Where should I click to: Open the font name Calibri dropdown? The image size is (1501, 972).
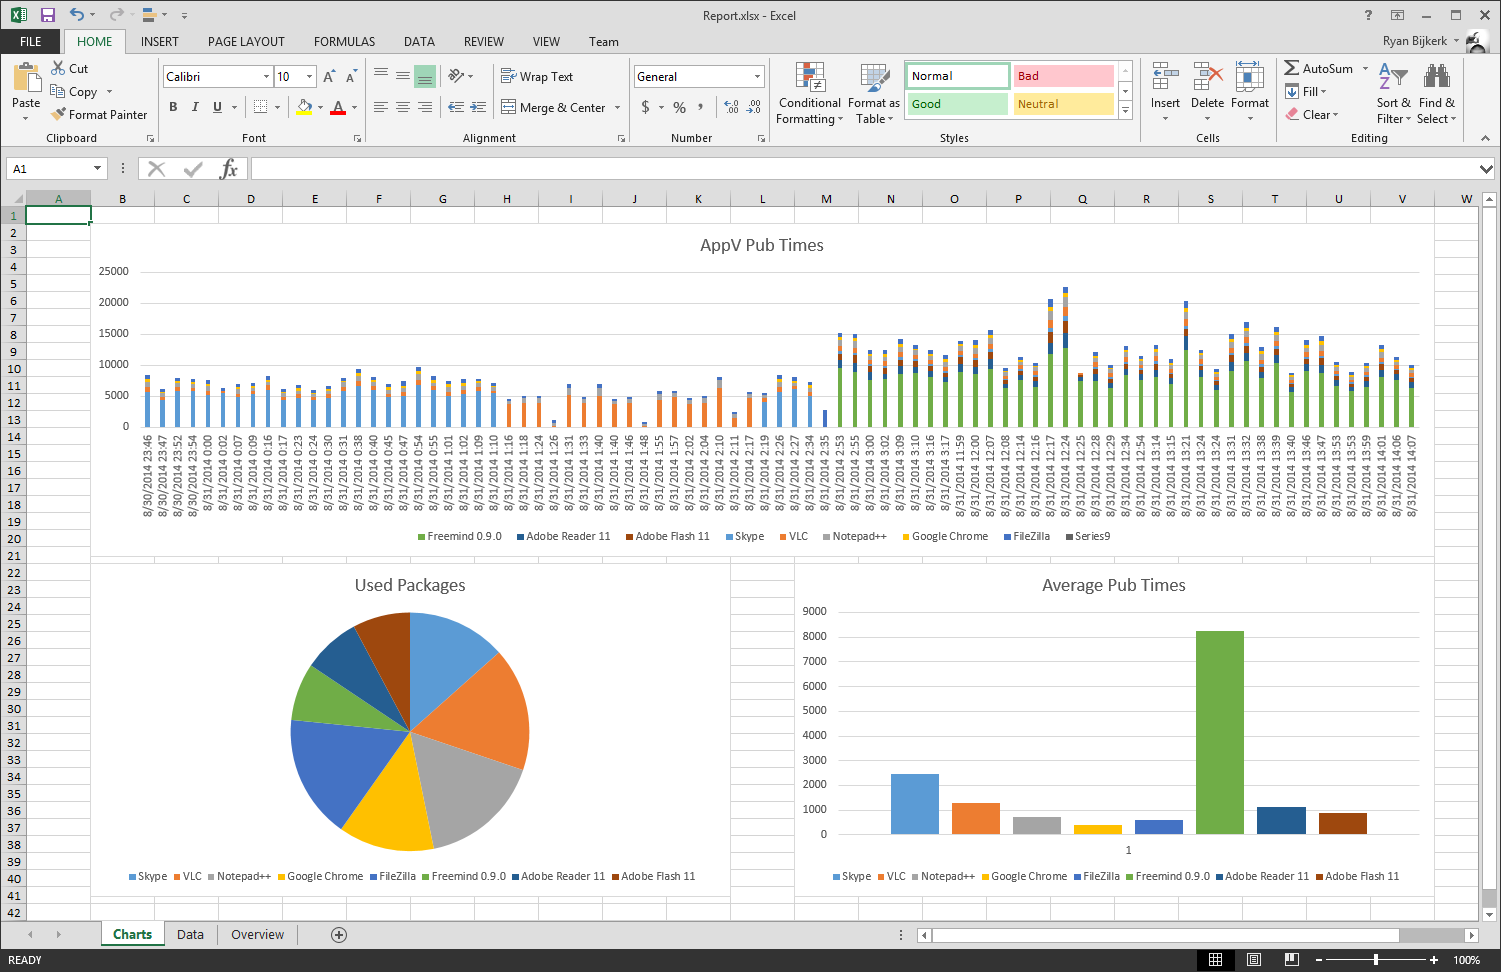point(266,76)
